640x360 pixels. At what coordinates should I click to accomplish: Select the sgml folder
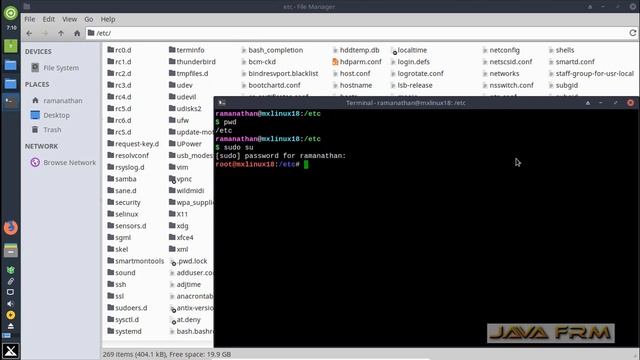pyautogui.click(x=119, y=238)
